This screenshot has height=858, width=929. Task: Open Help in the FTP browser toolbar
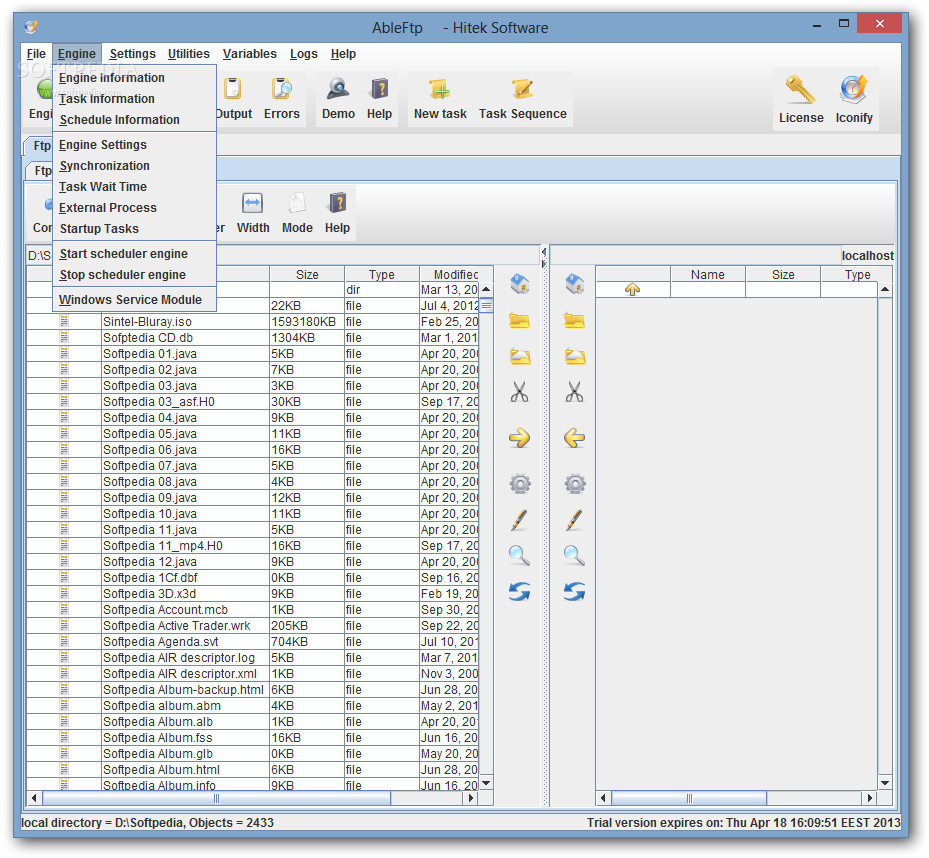pyautogui.click(x=337, y=213)
